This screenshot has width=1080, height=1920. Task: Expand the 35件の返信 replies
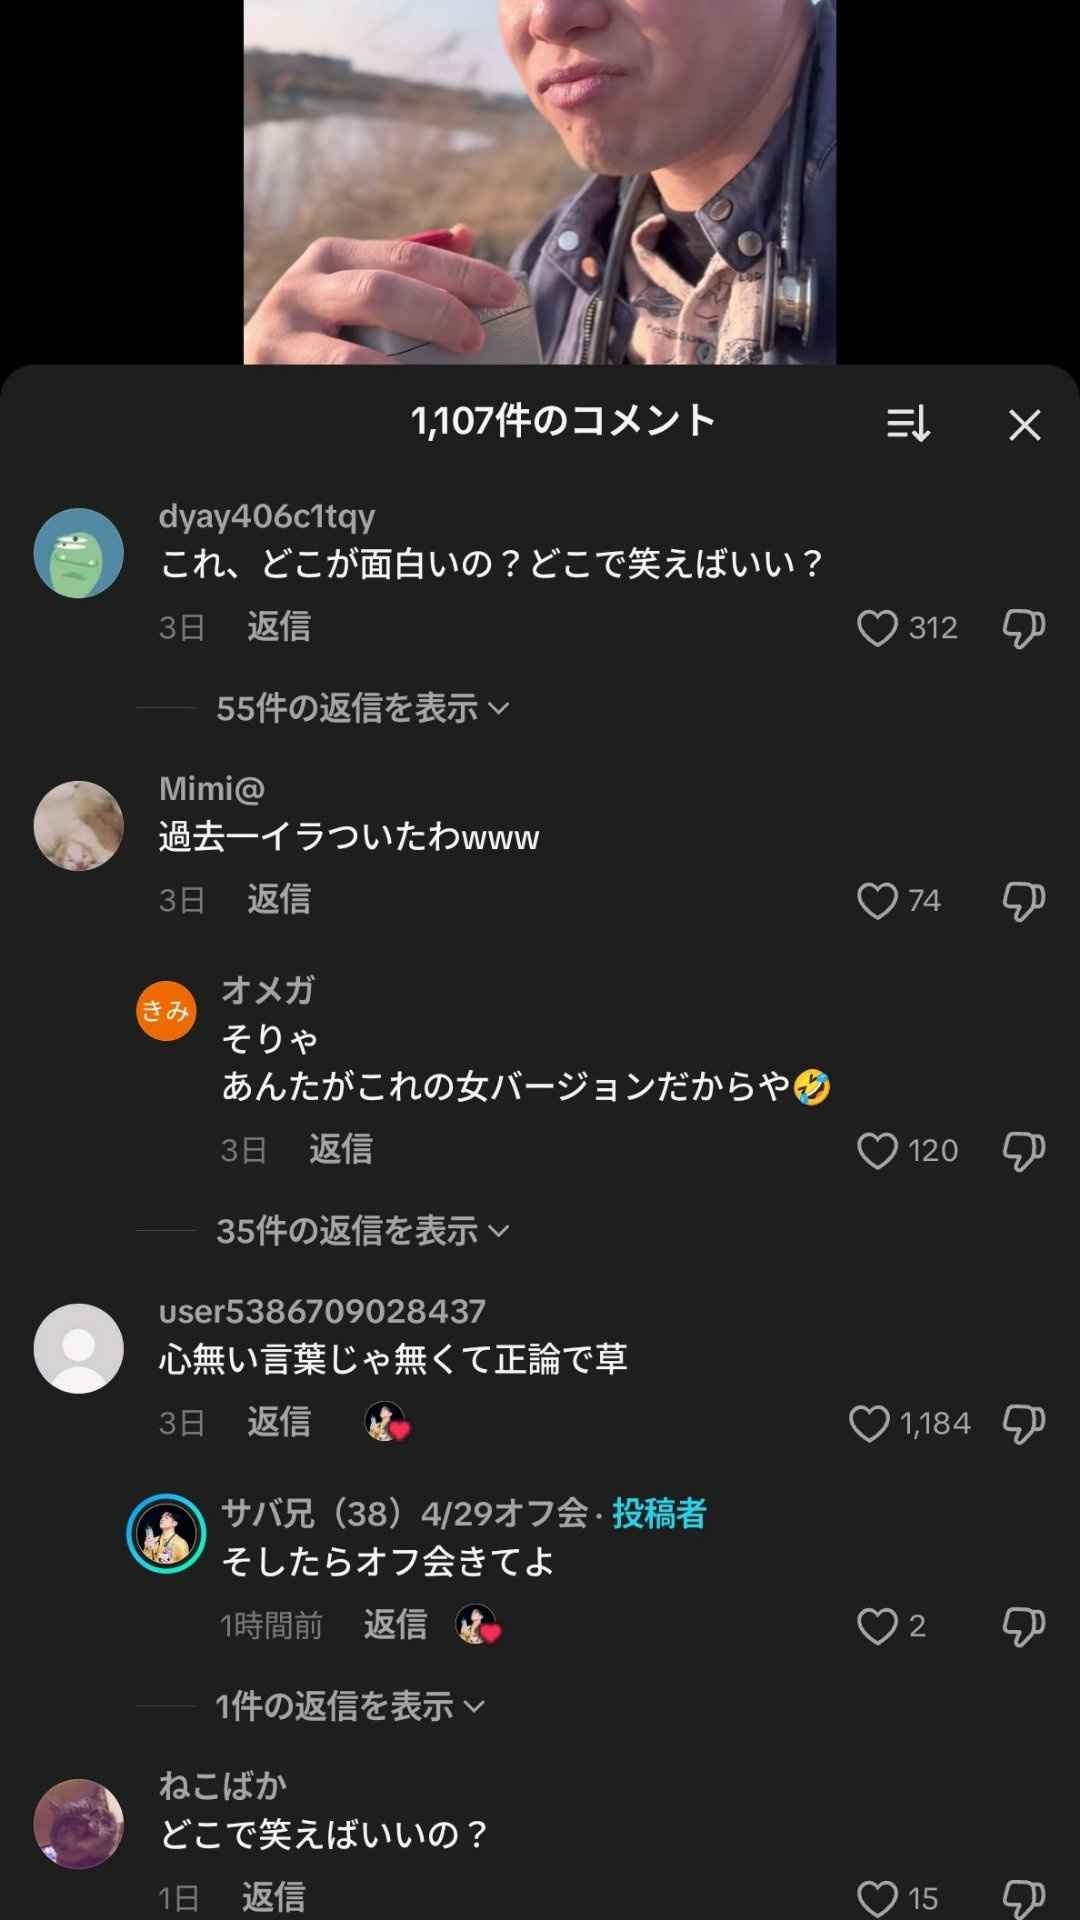(362, 1231)
